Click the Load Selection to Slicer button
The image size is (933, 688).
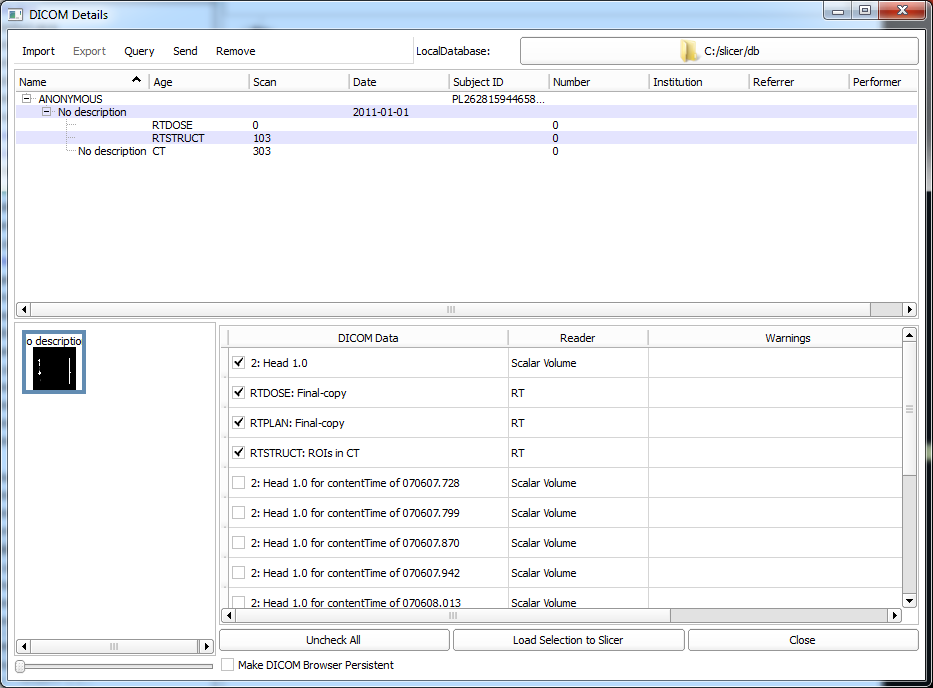[568, 640]
